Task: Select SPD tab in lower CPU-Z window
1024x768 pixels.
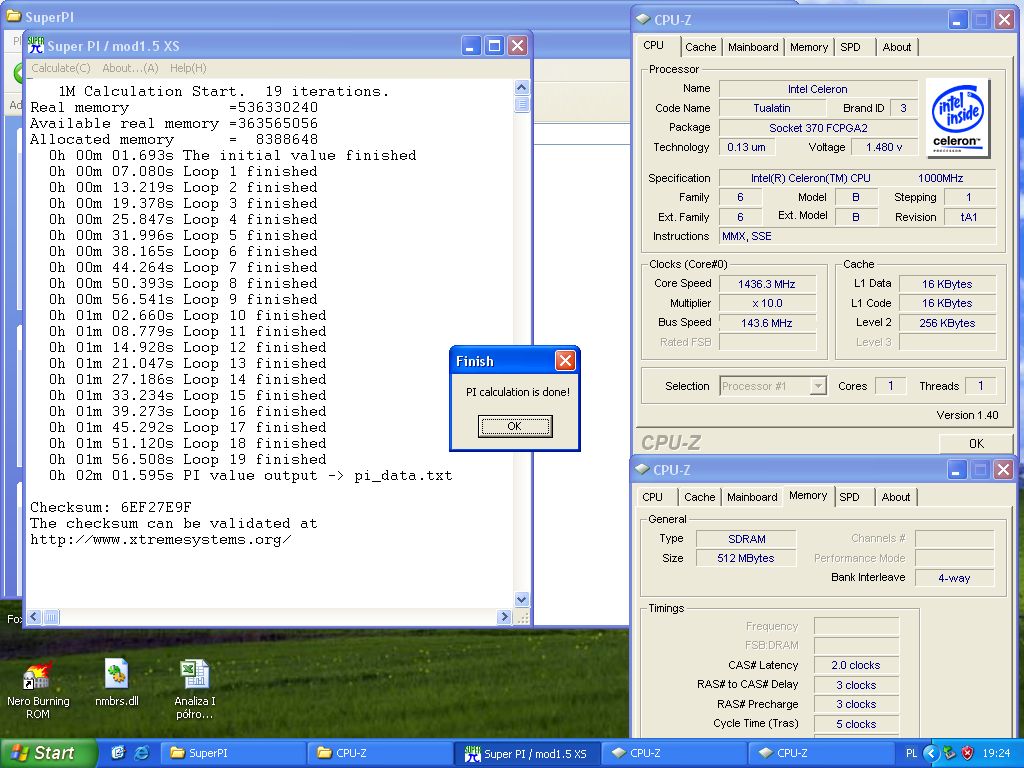Action: [850, 497]
